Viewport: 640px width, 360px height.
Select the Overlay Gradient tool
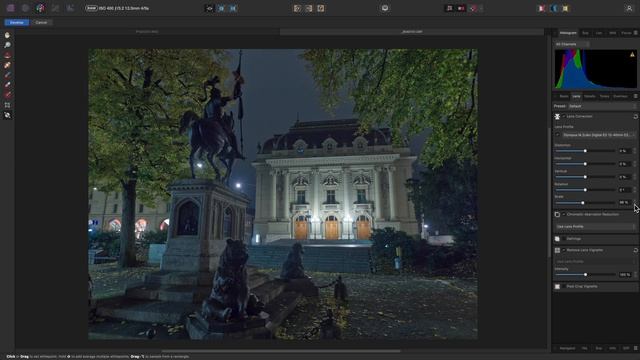7,95
